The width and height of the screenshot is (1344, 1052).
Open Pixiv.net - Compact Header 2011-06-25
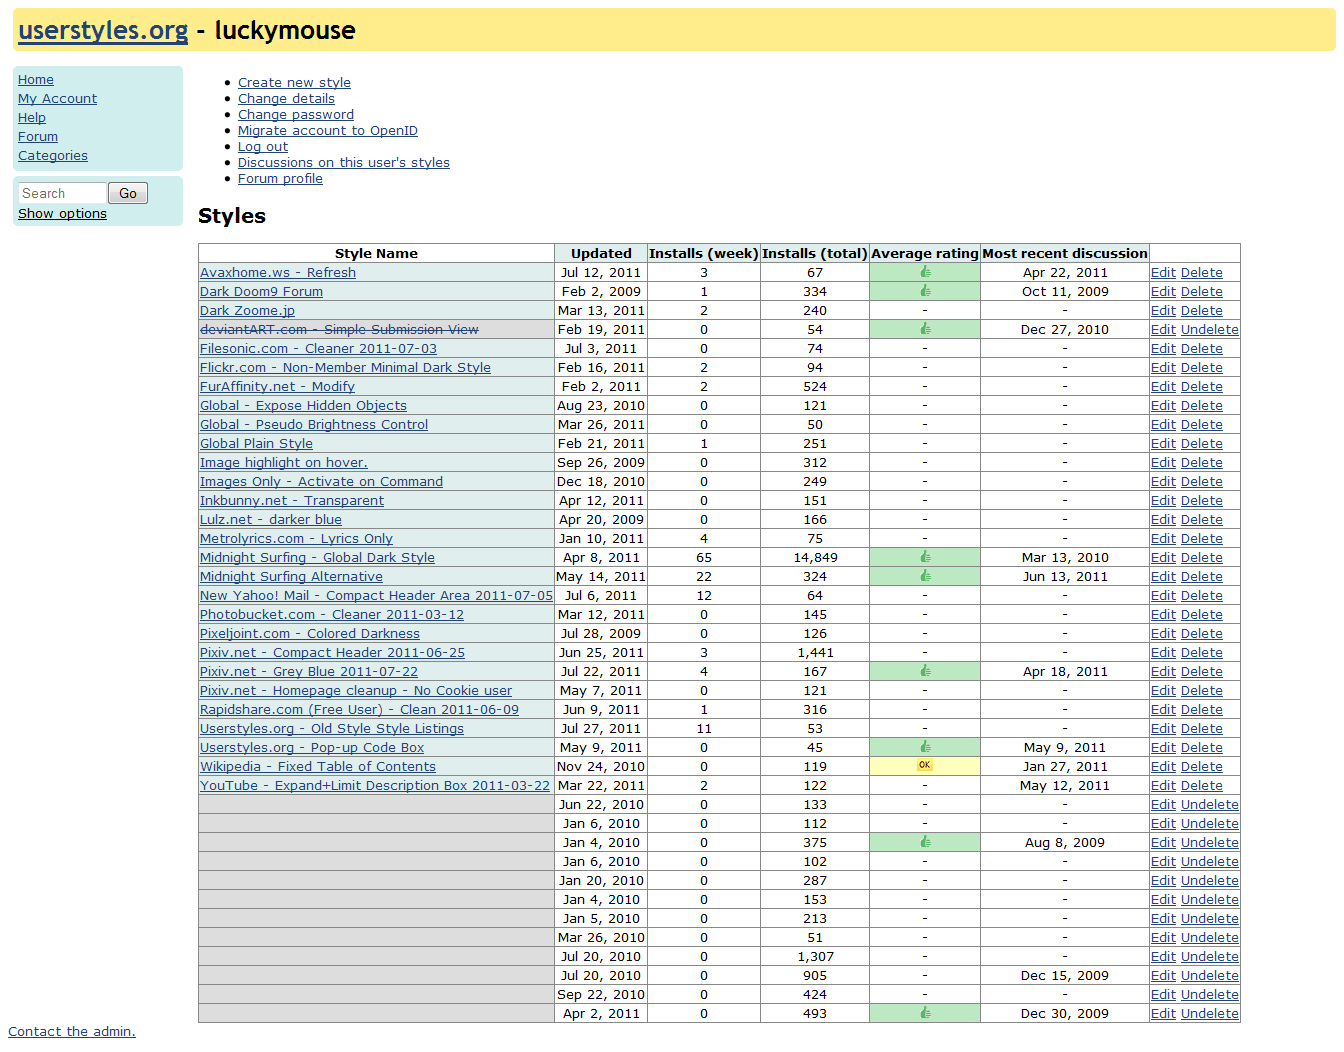tap(332, 652)
